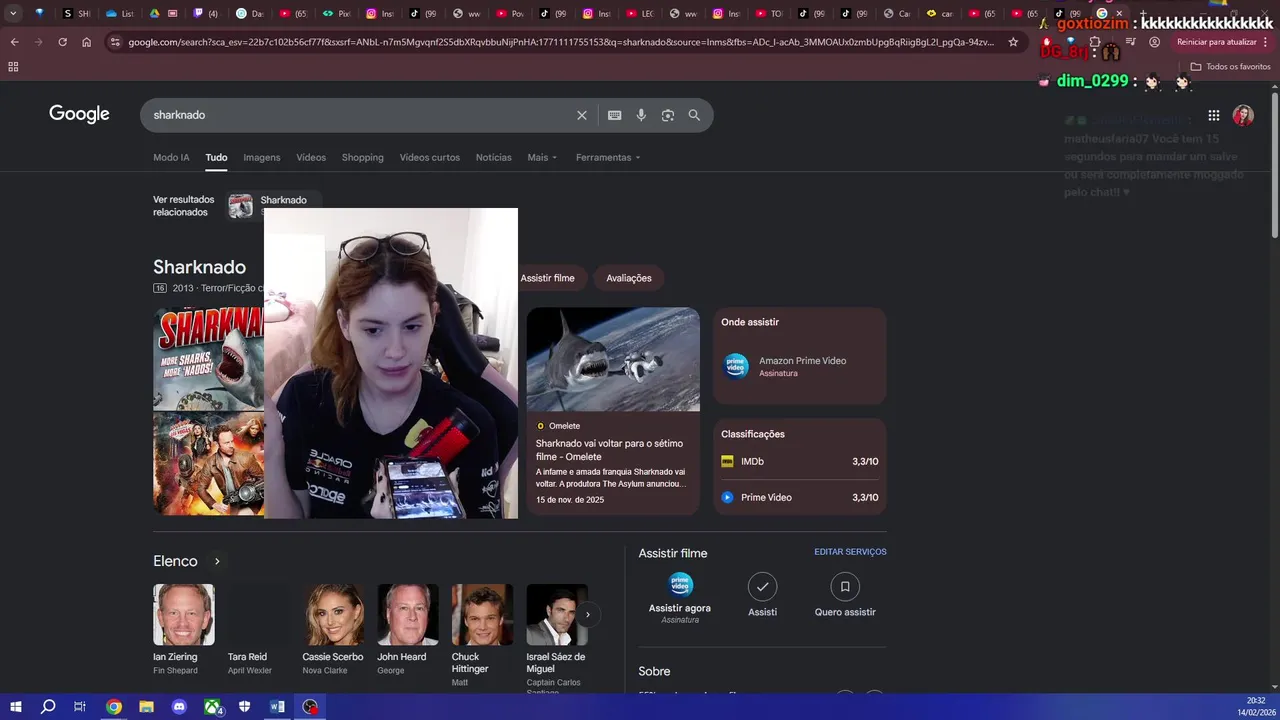Submit search with the magnifier icon
Image resolution: width=1280 pixels, height=720 pixels.
coord(694,115)
